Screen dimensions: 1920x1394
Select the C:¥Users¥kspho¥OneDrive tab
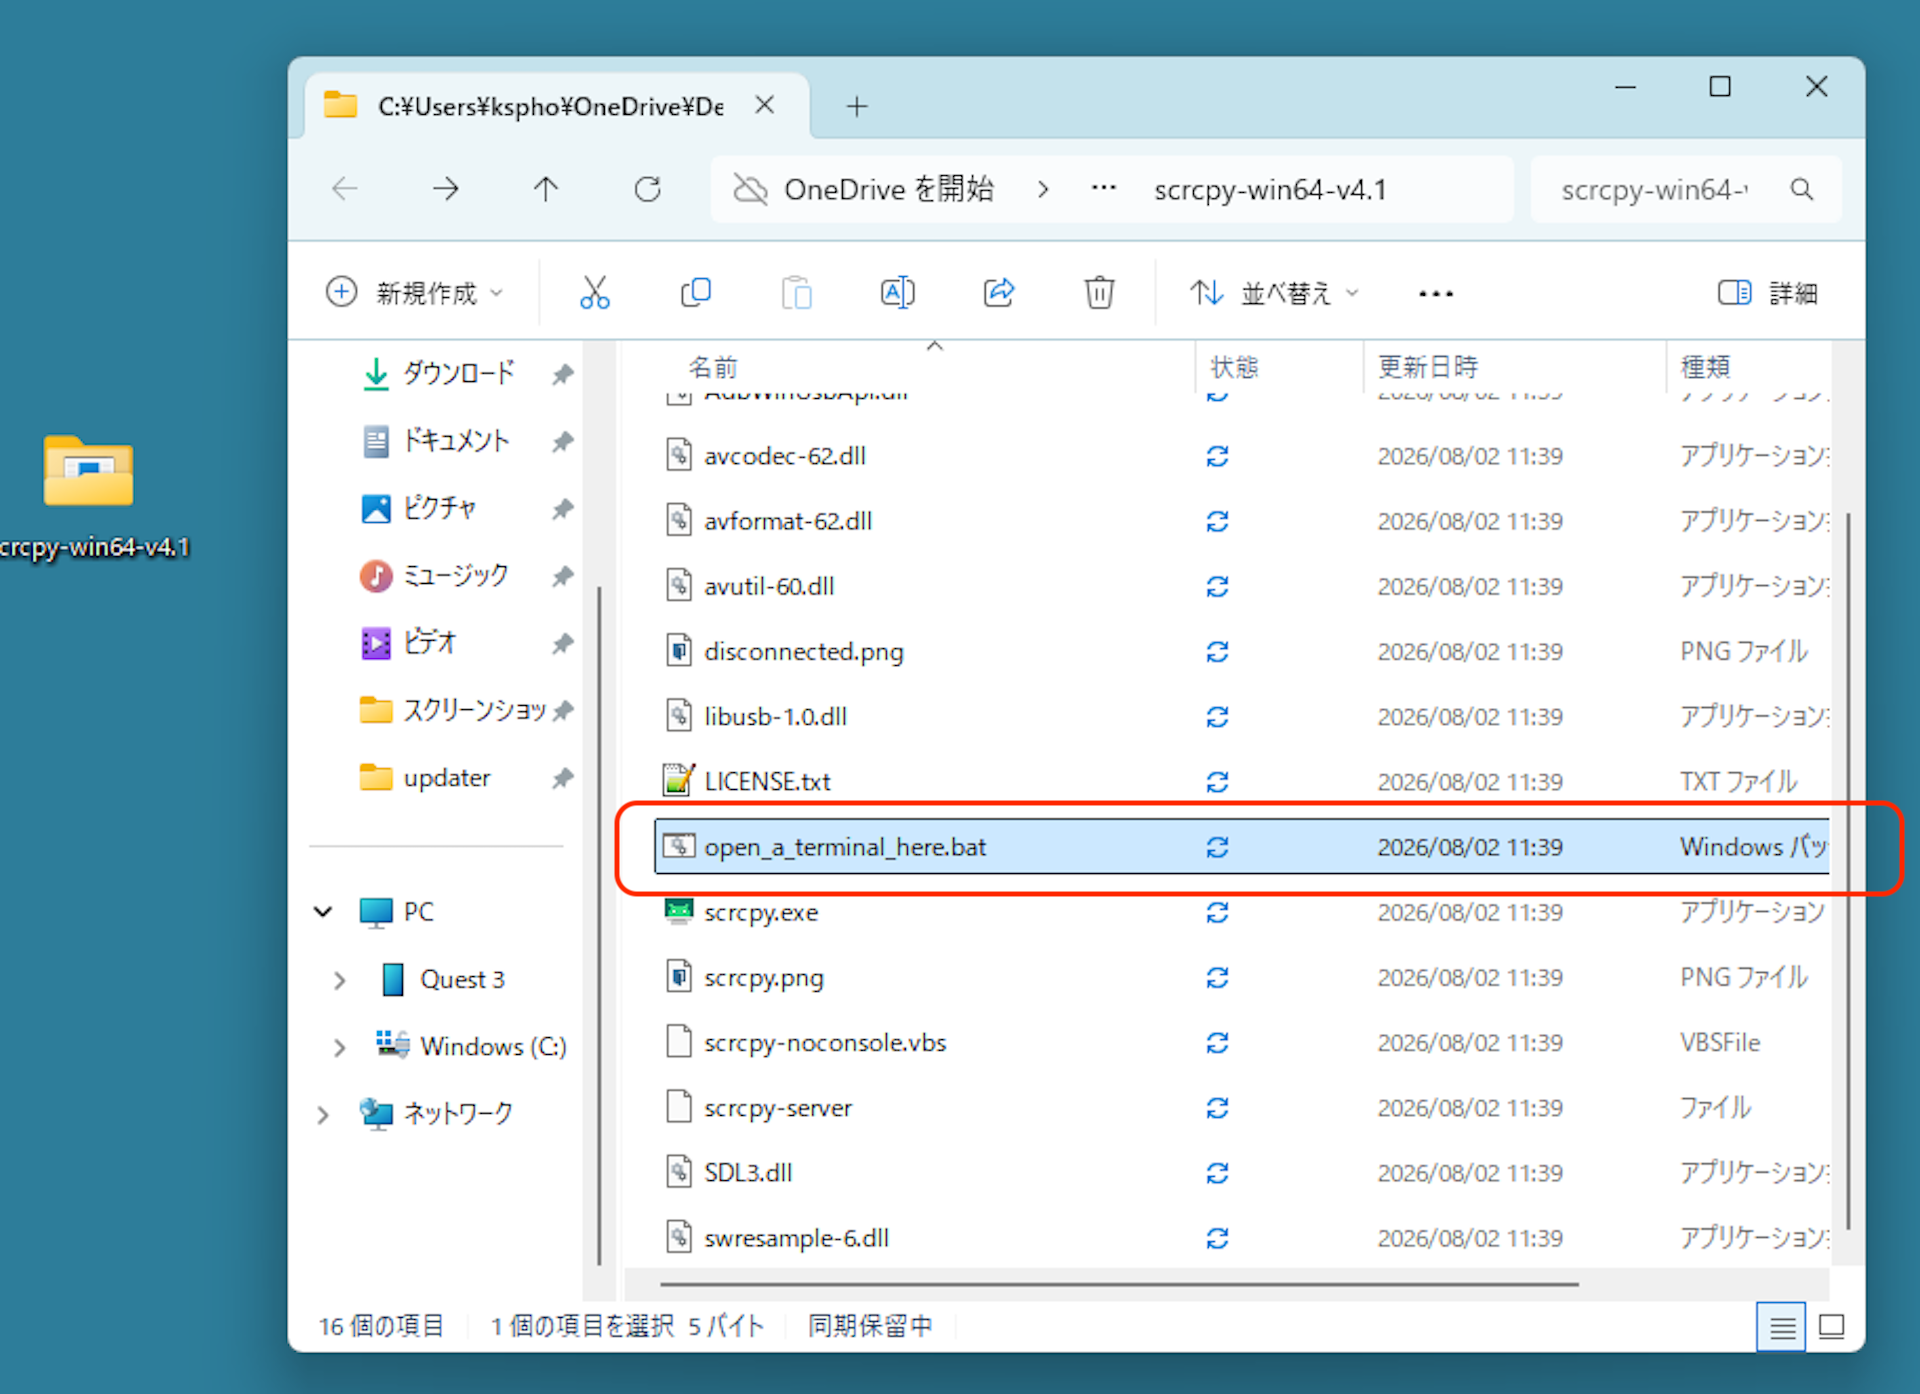click(x=555, y=106)
